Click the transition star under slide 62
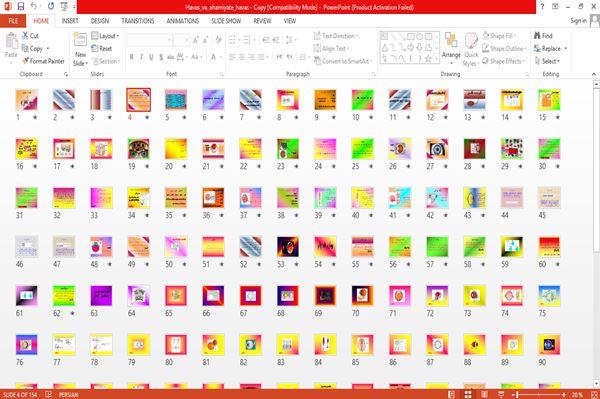This screenshot has width=600, height=399. tap(72, 313)
